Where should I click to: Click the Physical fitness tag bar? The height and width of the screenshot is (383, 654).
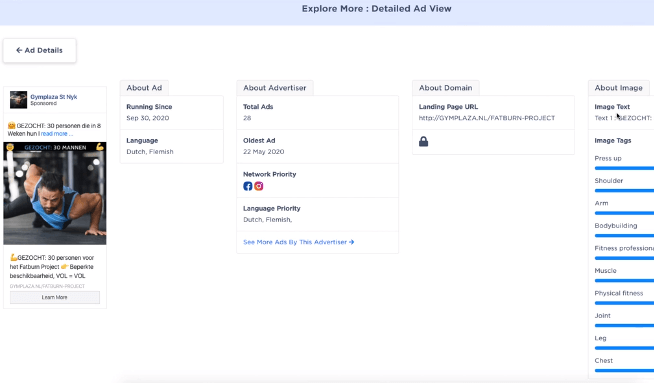coord(624,303)
